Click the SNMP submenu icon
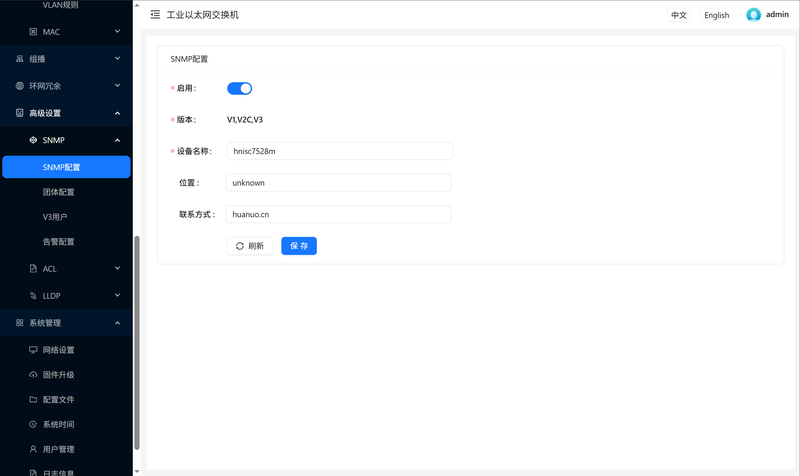 [x=33, y=140]
